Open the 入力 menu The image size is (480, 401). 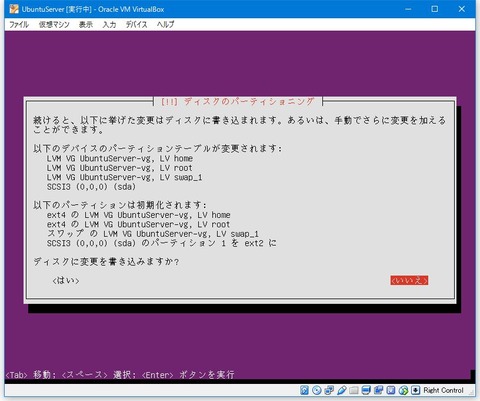(109, 24)
